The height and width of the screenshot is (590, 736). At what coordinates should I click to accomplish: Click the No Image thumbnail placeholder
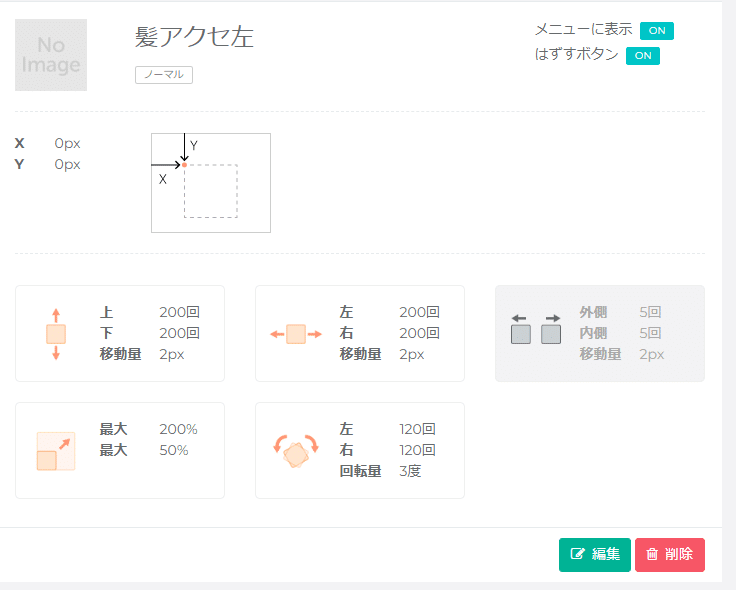coord(51,55)
